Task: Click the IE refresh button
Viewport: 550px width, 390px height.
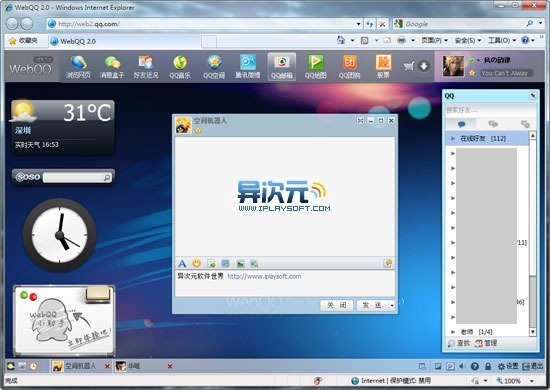Action: coord(370,24)
